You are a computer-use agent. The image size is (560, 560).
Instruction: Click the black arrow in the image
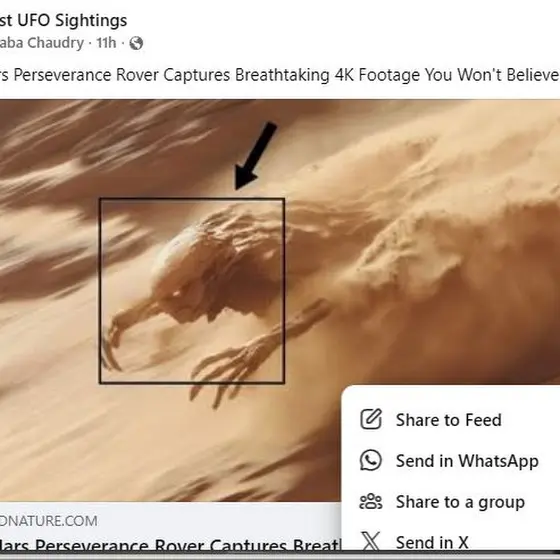(255, 156)
